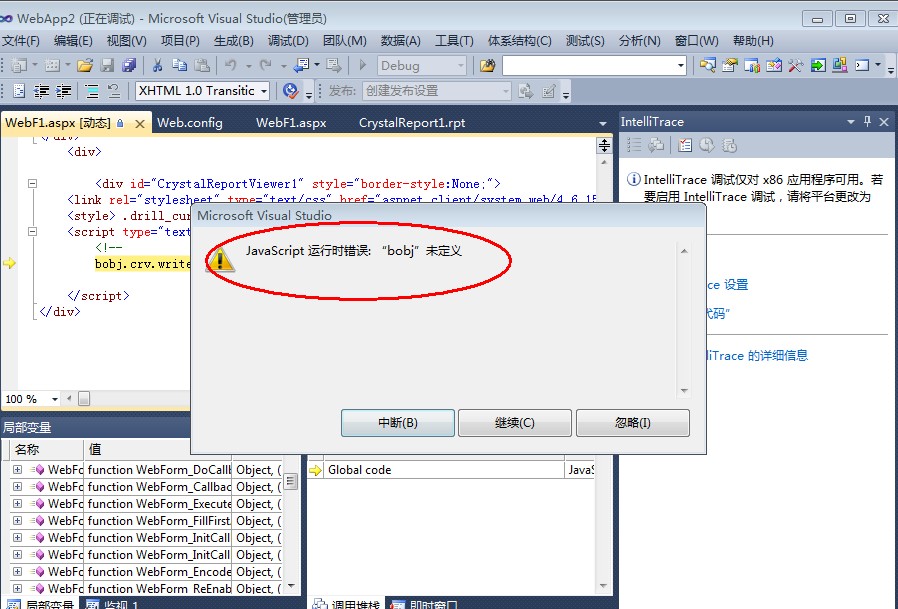Click the Uncomment Selection icon
Viewport: 898px width, 609px height.
114,91
